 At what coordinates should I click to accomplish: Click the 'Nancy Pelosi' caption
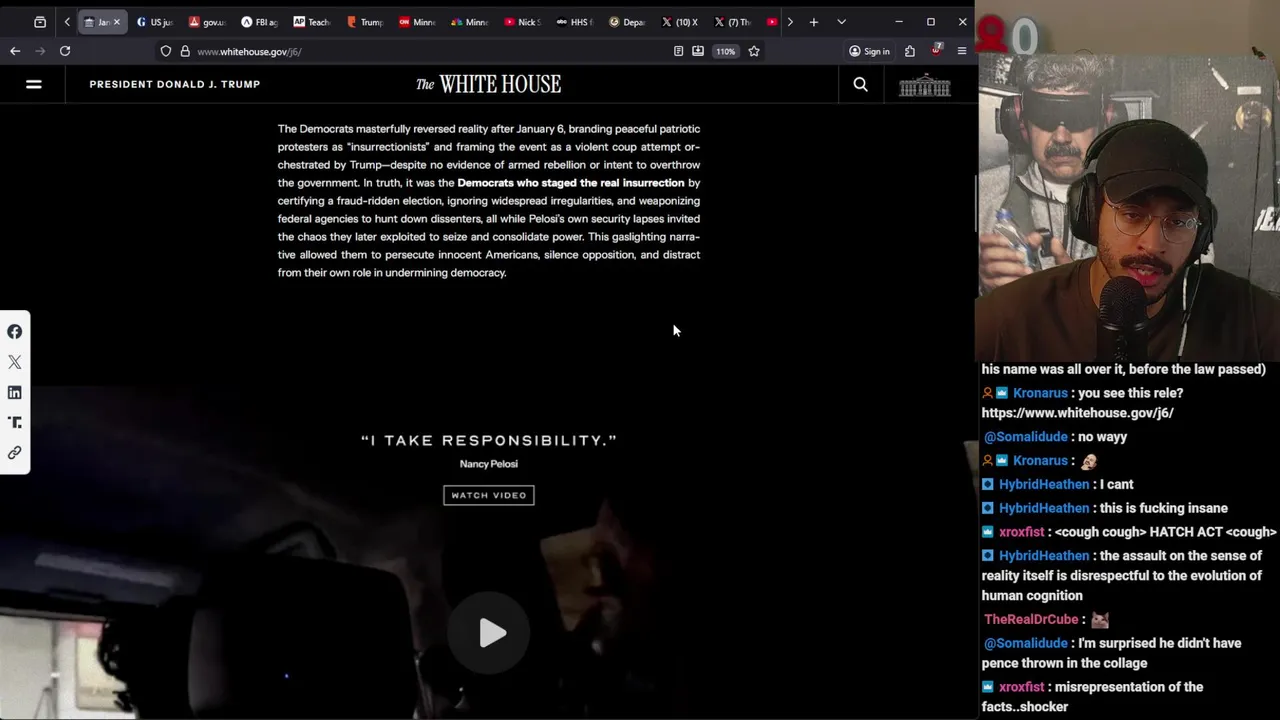[489, 464]
